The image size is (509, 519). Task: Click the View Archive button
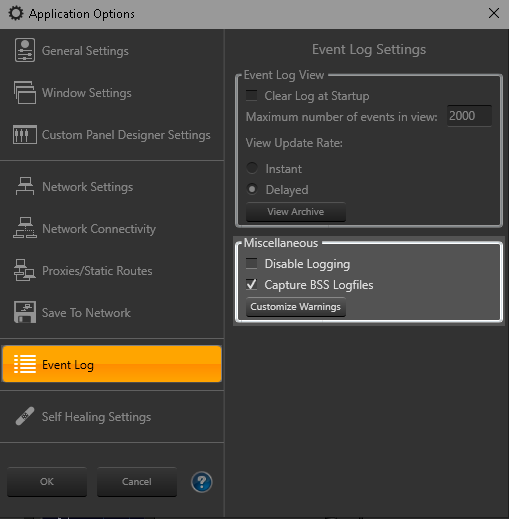296,212
